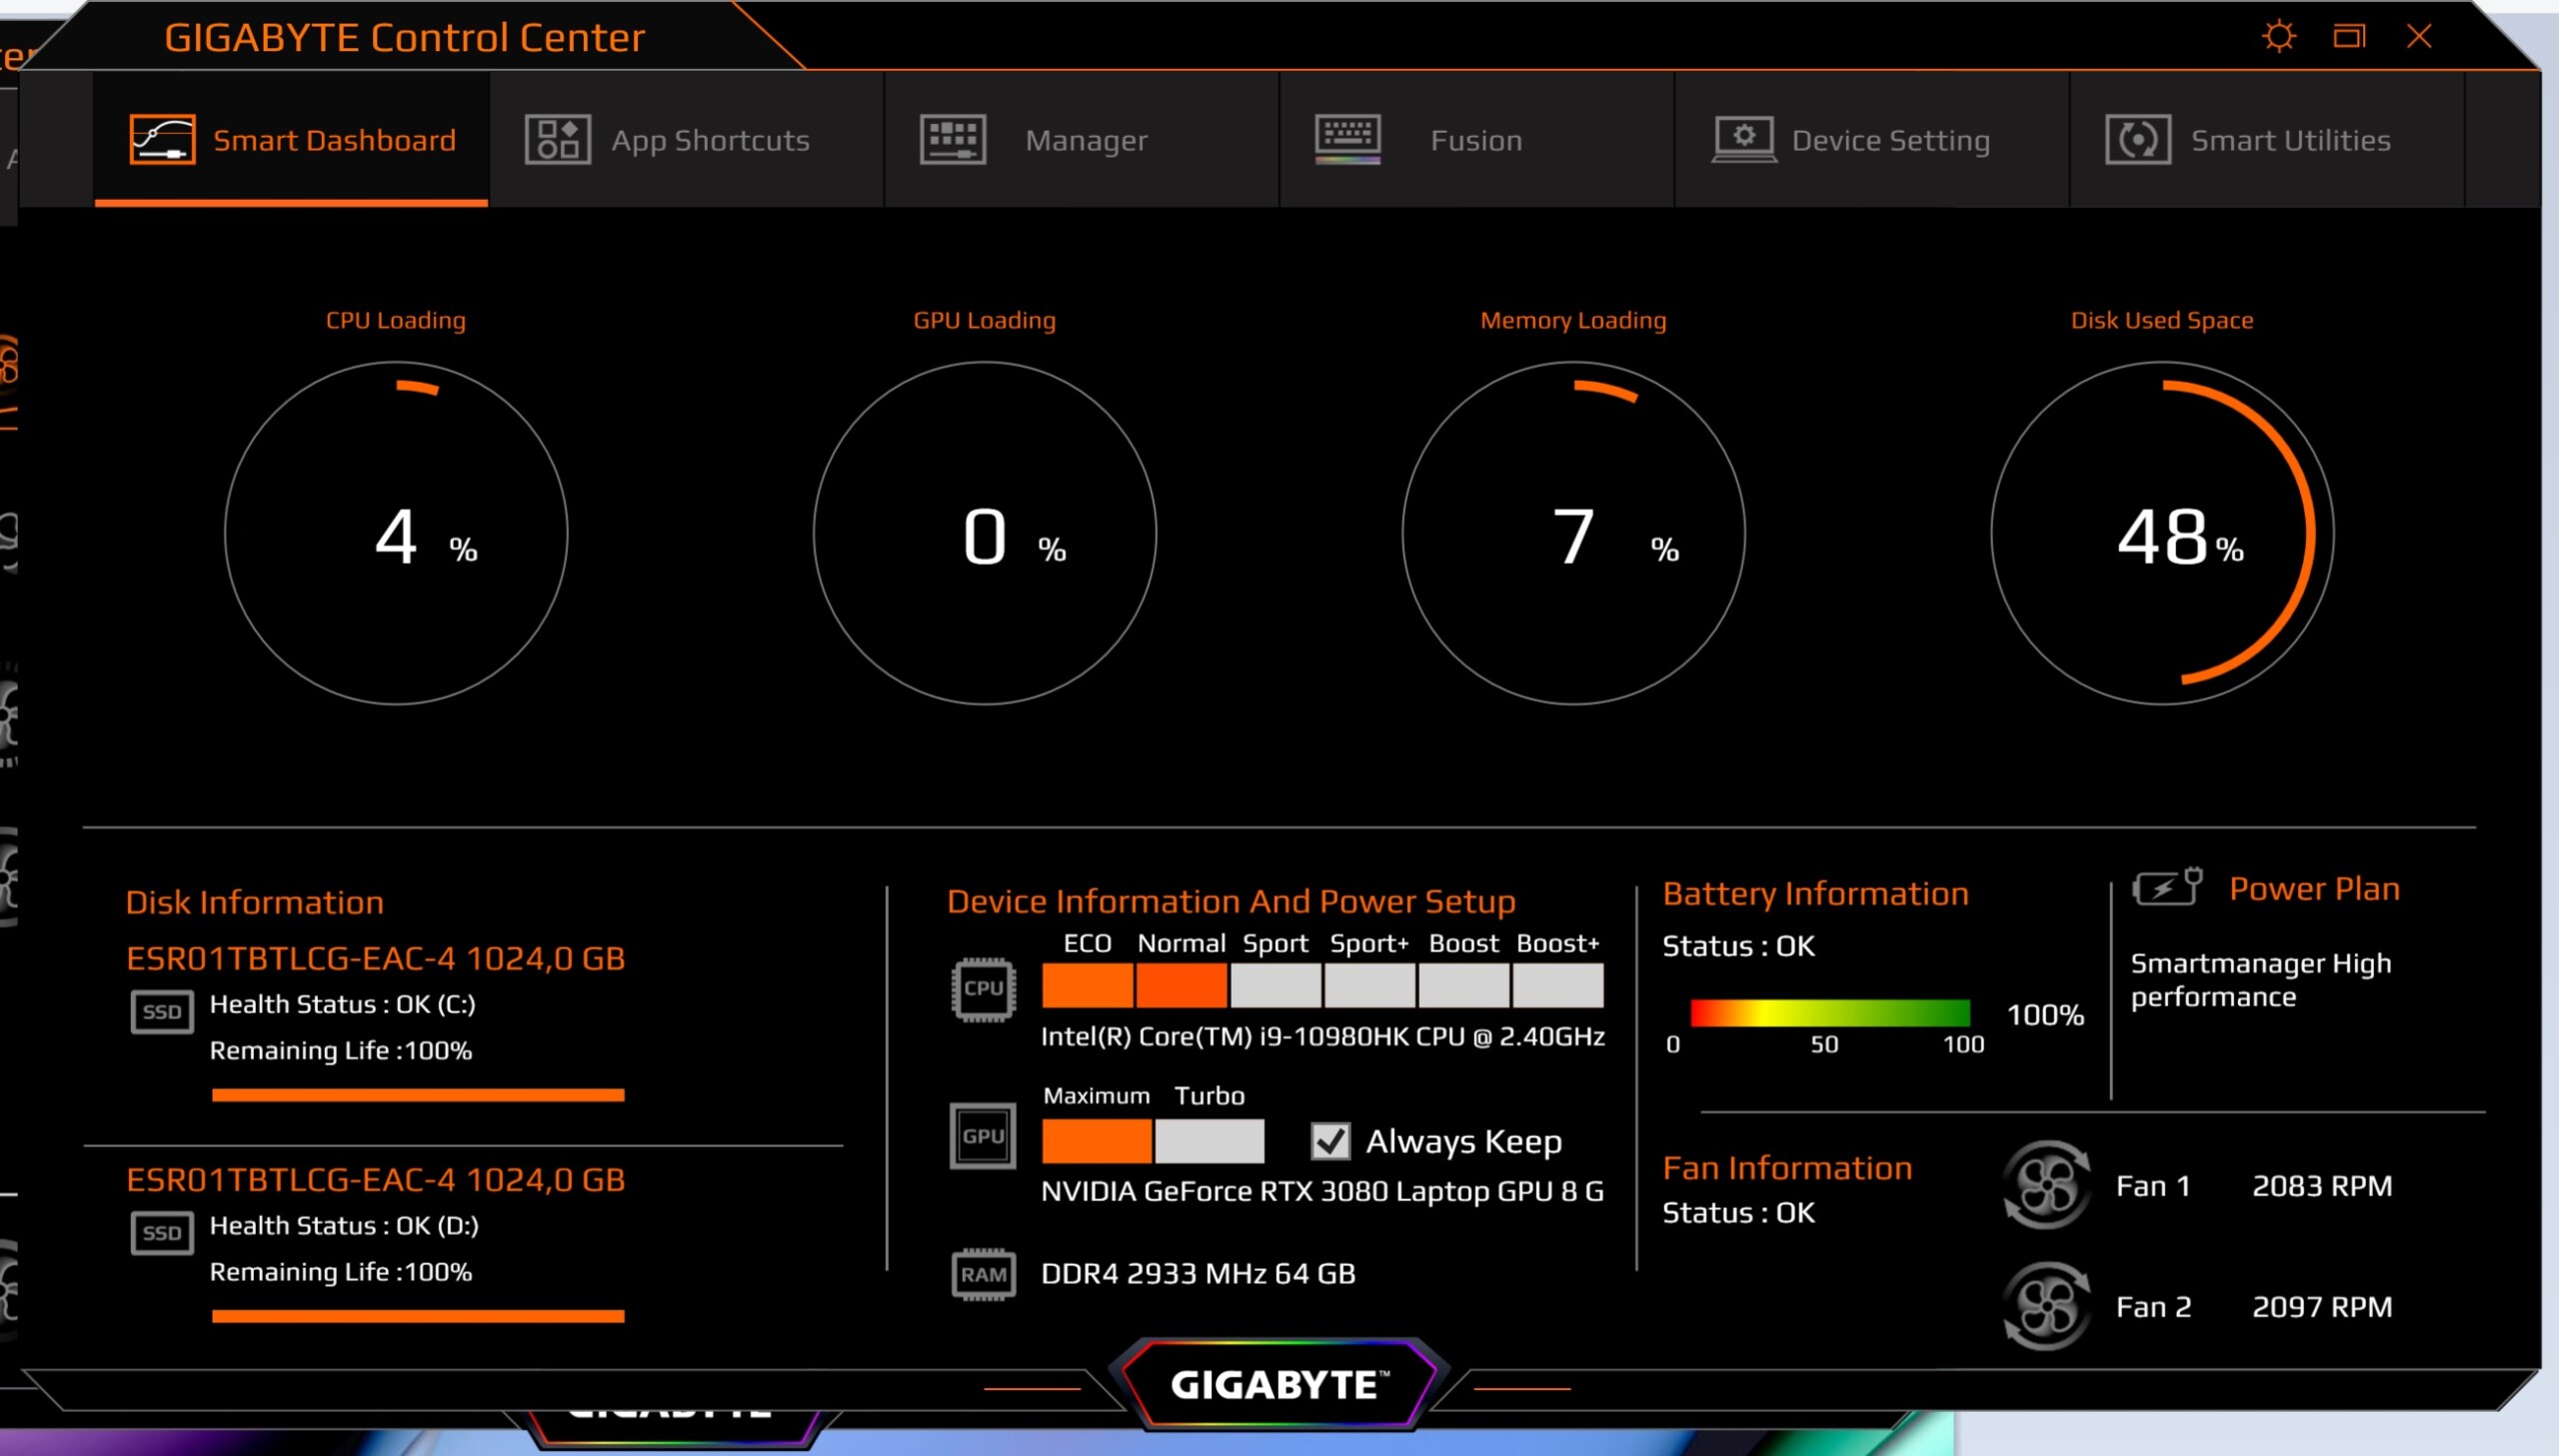Open the settings gear in title bar
The height and width of the screenshot is (1456, 2559).
tap(2278, 37)
